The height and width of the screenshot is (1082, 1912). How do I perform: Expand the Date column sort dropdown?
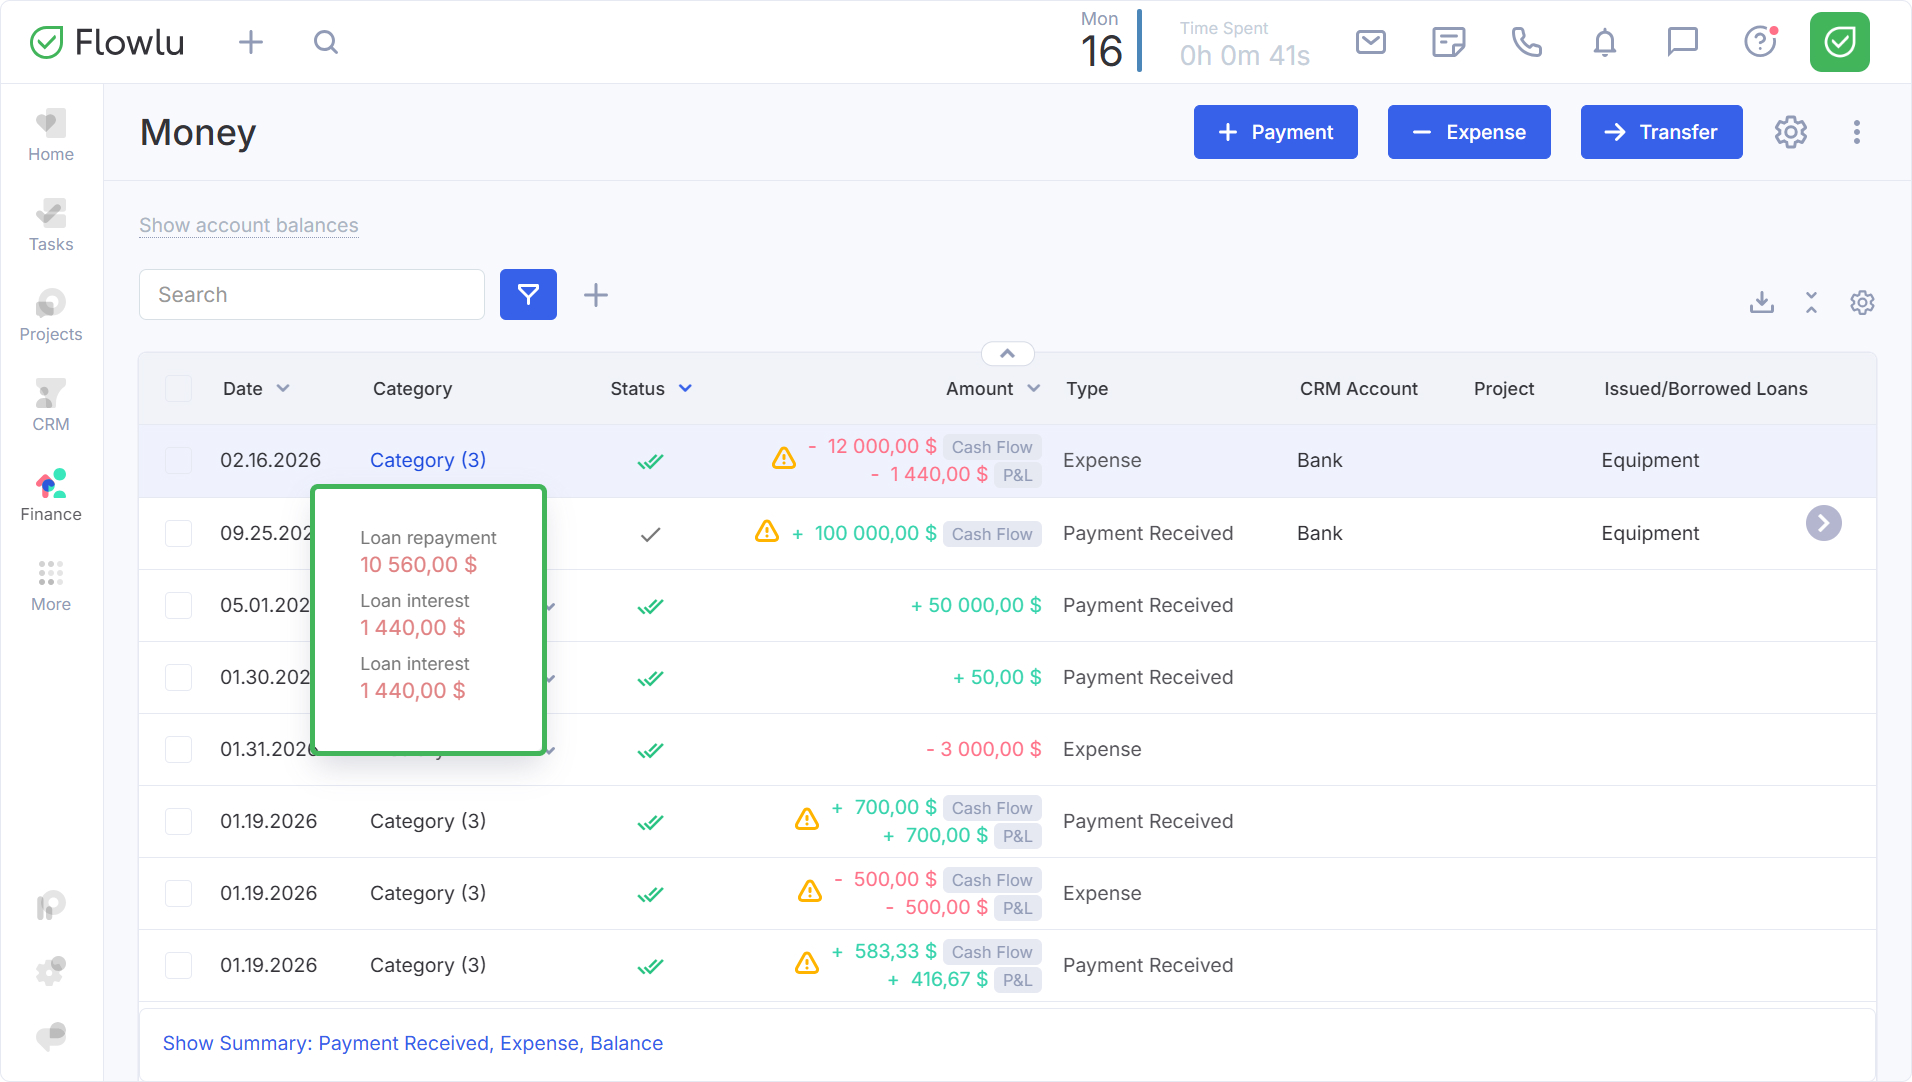click(283, 389)
